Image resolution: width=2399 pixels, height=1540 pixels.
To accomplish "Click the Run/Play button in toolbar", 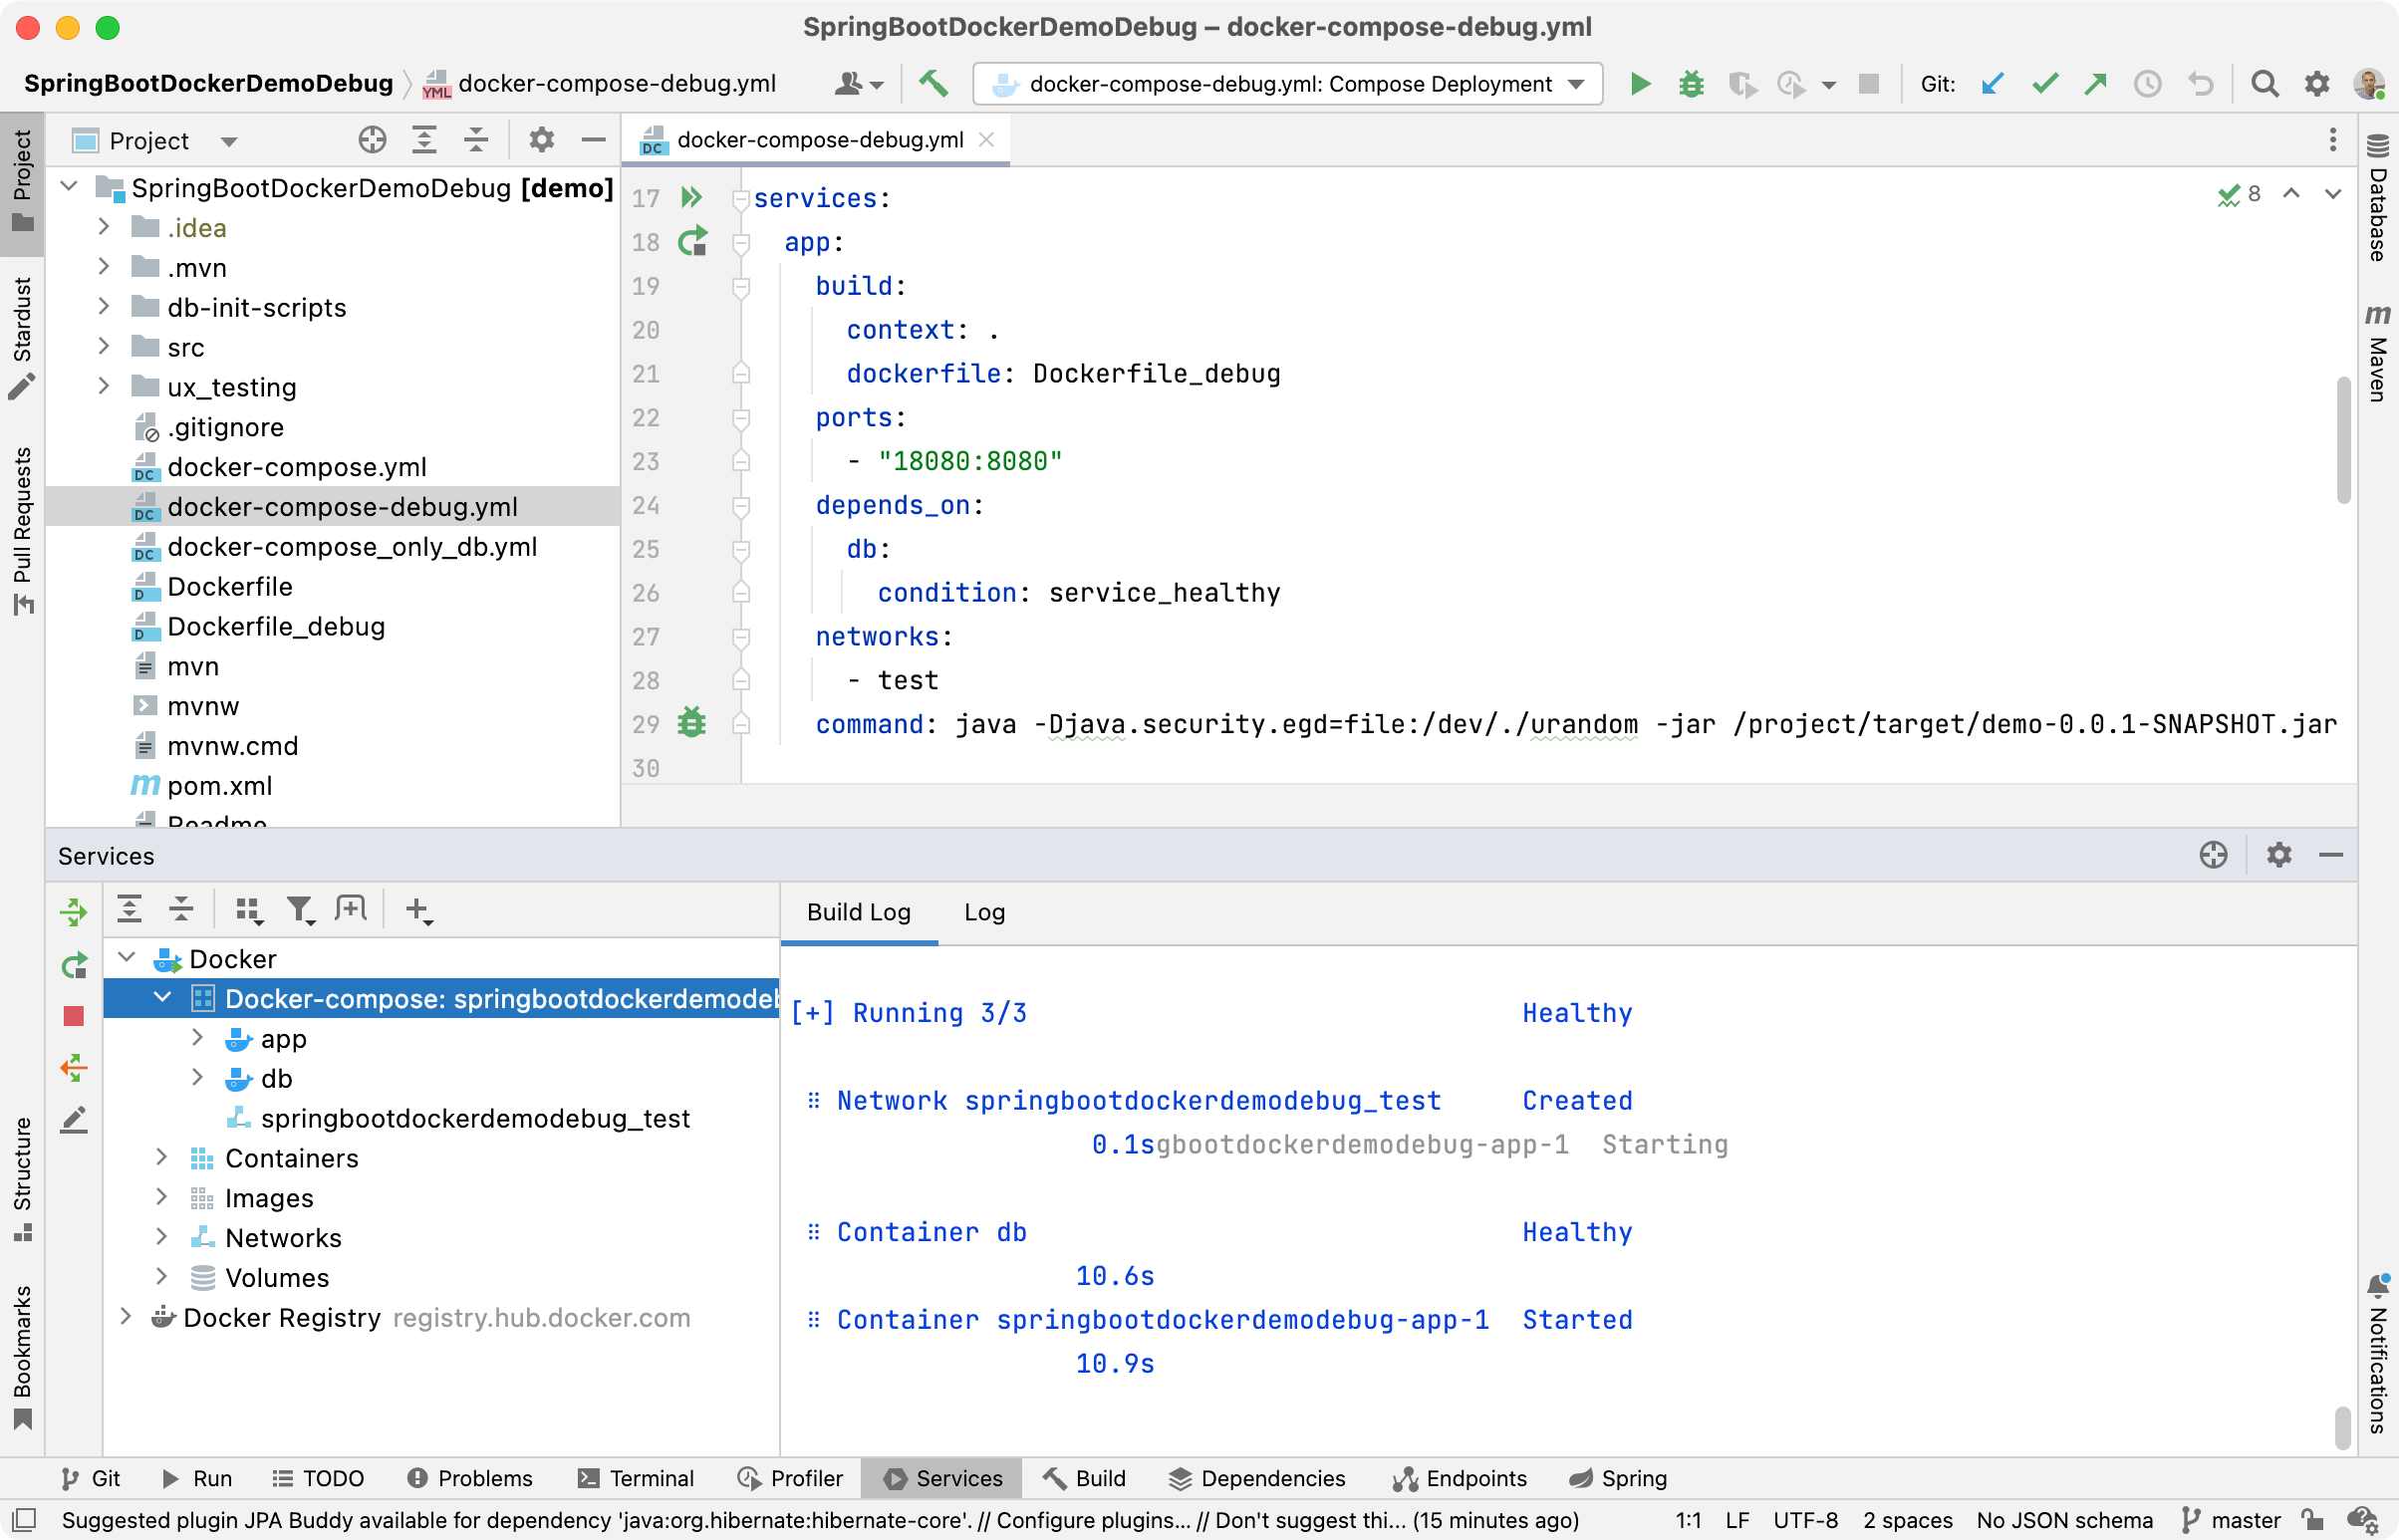I will 1637,84.
